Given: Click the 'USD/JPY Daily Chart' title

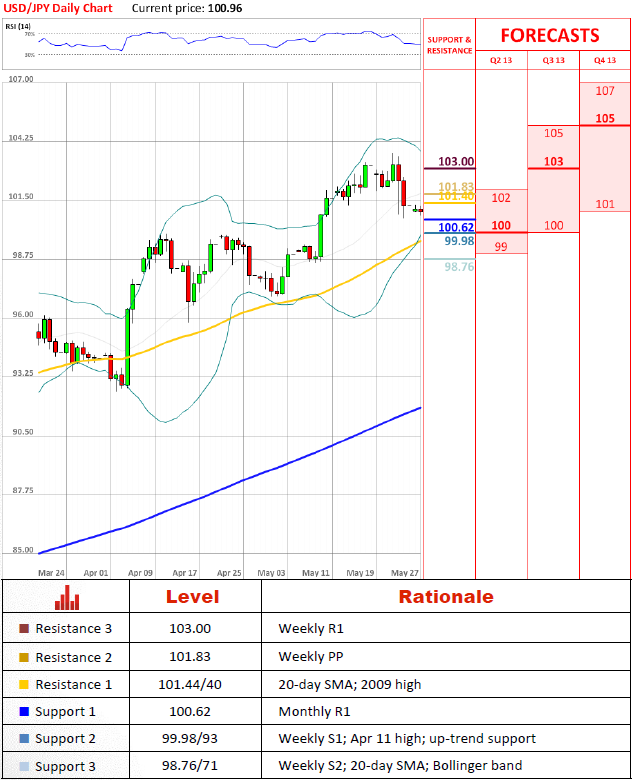Looking at the screenshot, I should click(x=58, y=8).
